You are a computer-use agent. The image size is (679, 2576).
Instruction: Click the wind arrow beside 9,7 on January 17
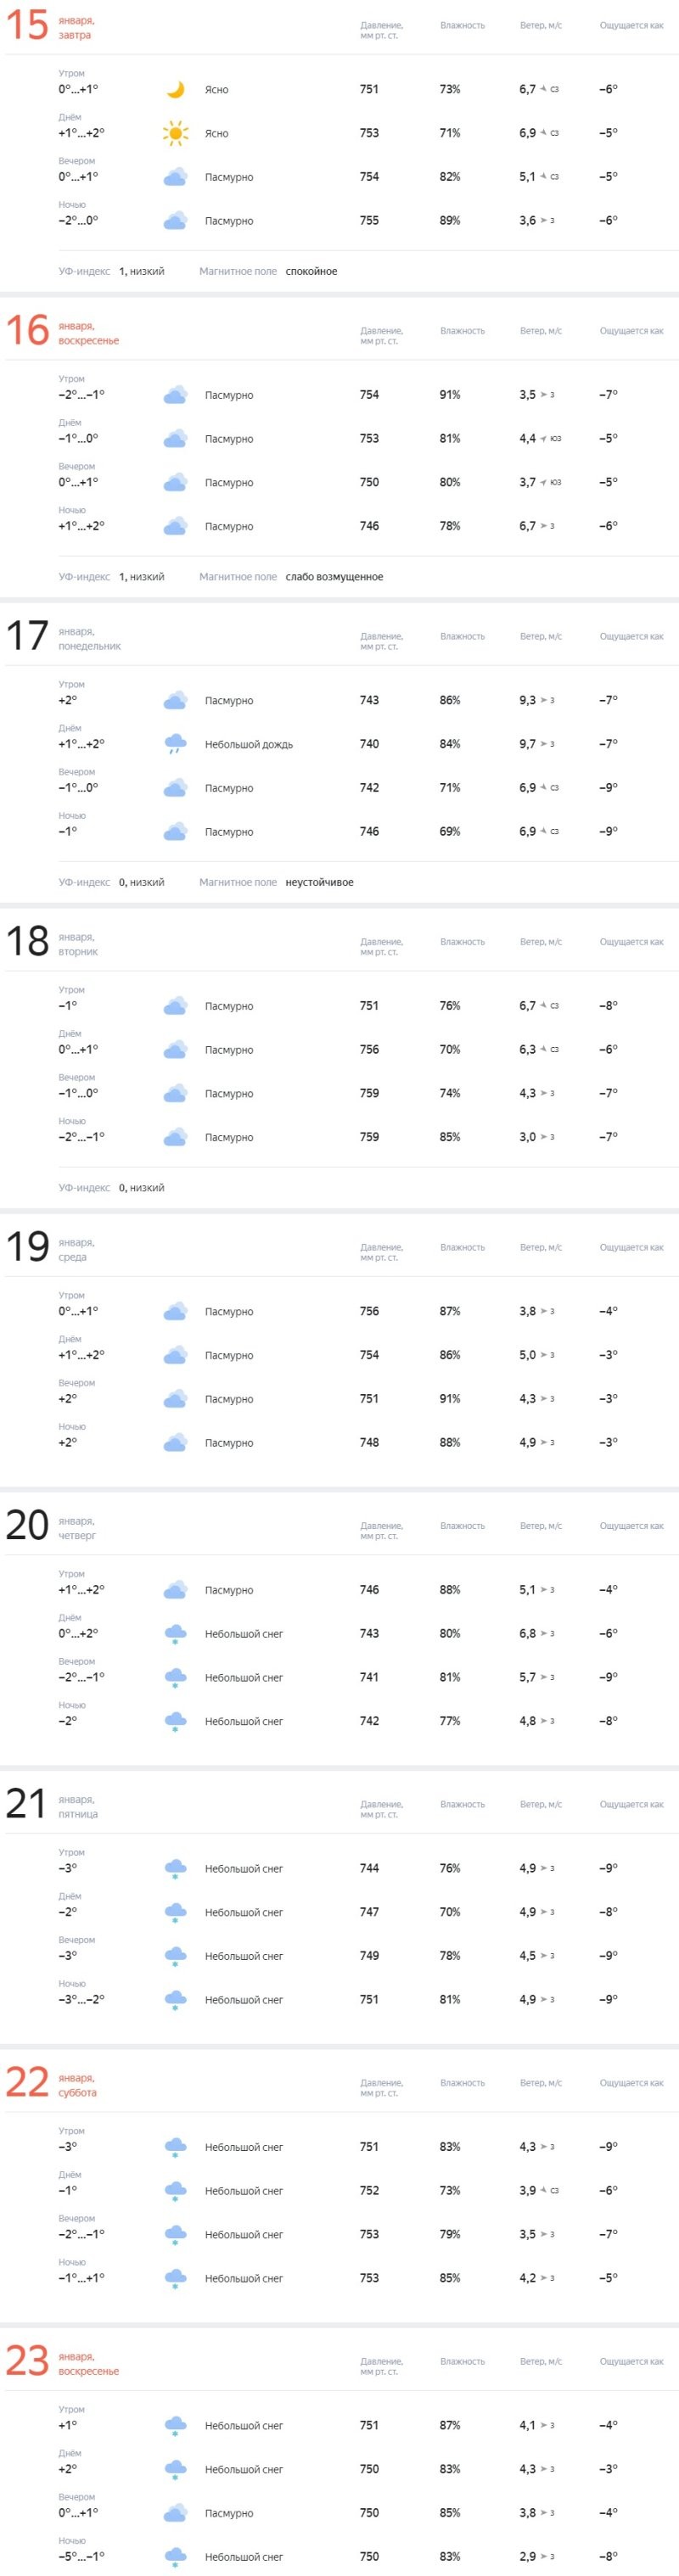544,744
